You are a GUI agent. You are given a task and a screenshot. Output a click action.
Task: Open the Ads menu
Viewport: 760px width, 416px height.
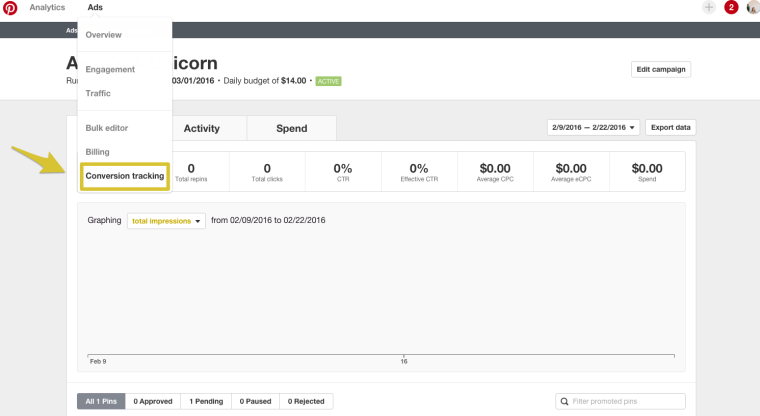click(x=95, y=8)
